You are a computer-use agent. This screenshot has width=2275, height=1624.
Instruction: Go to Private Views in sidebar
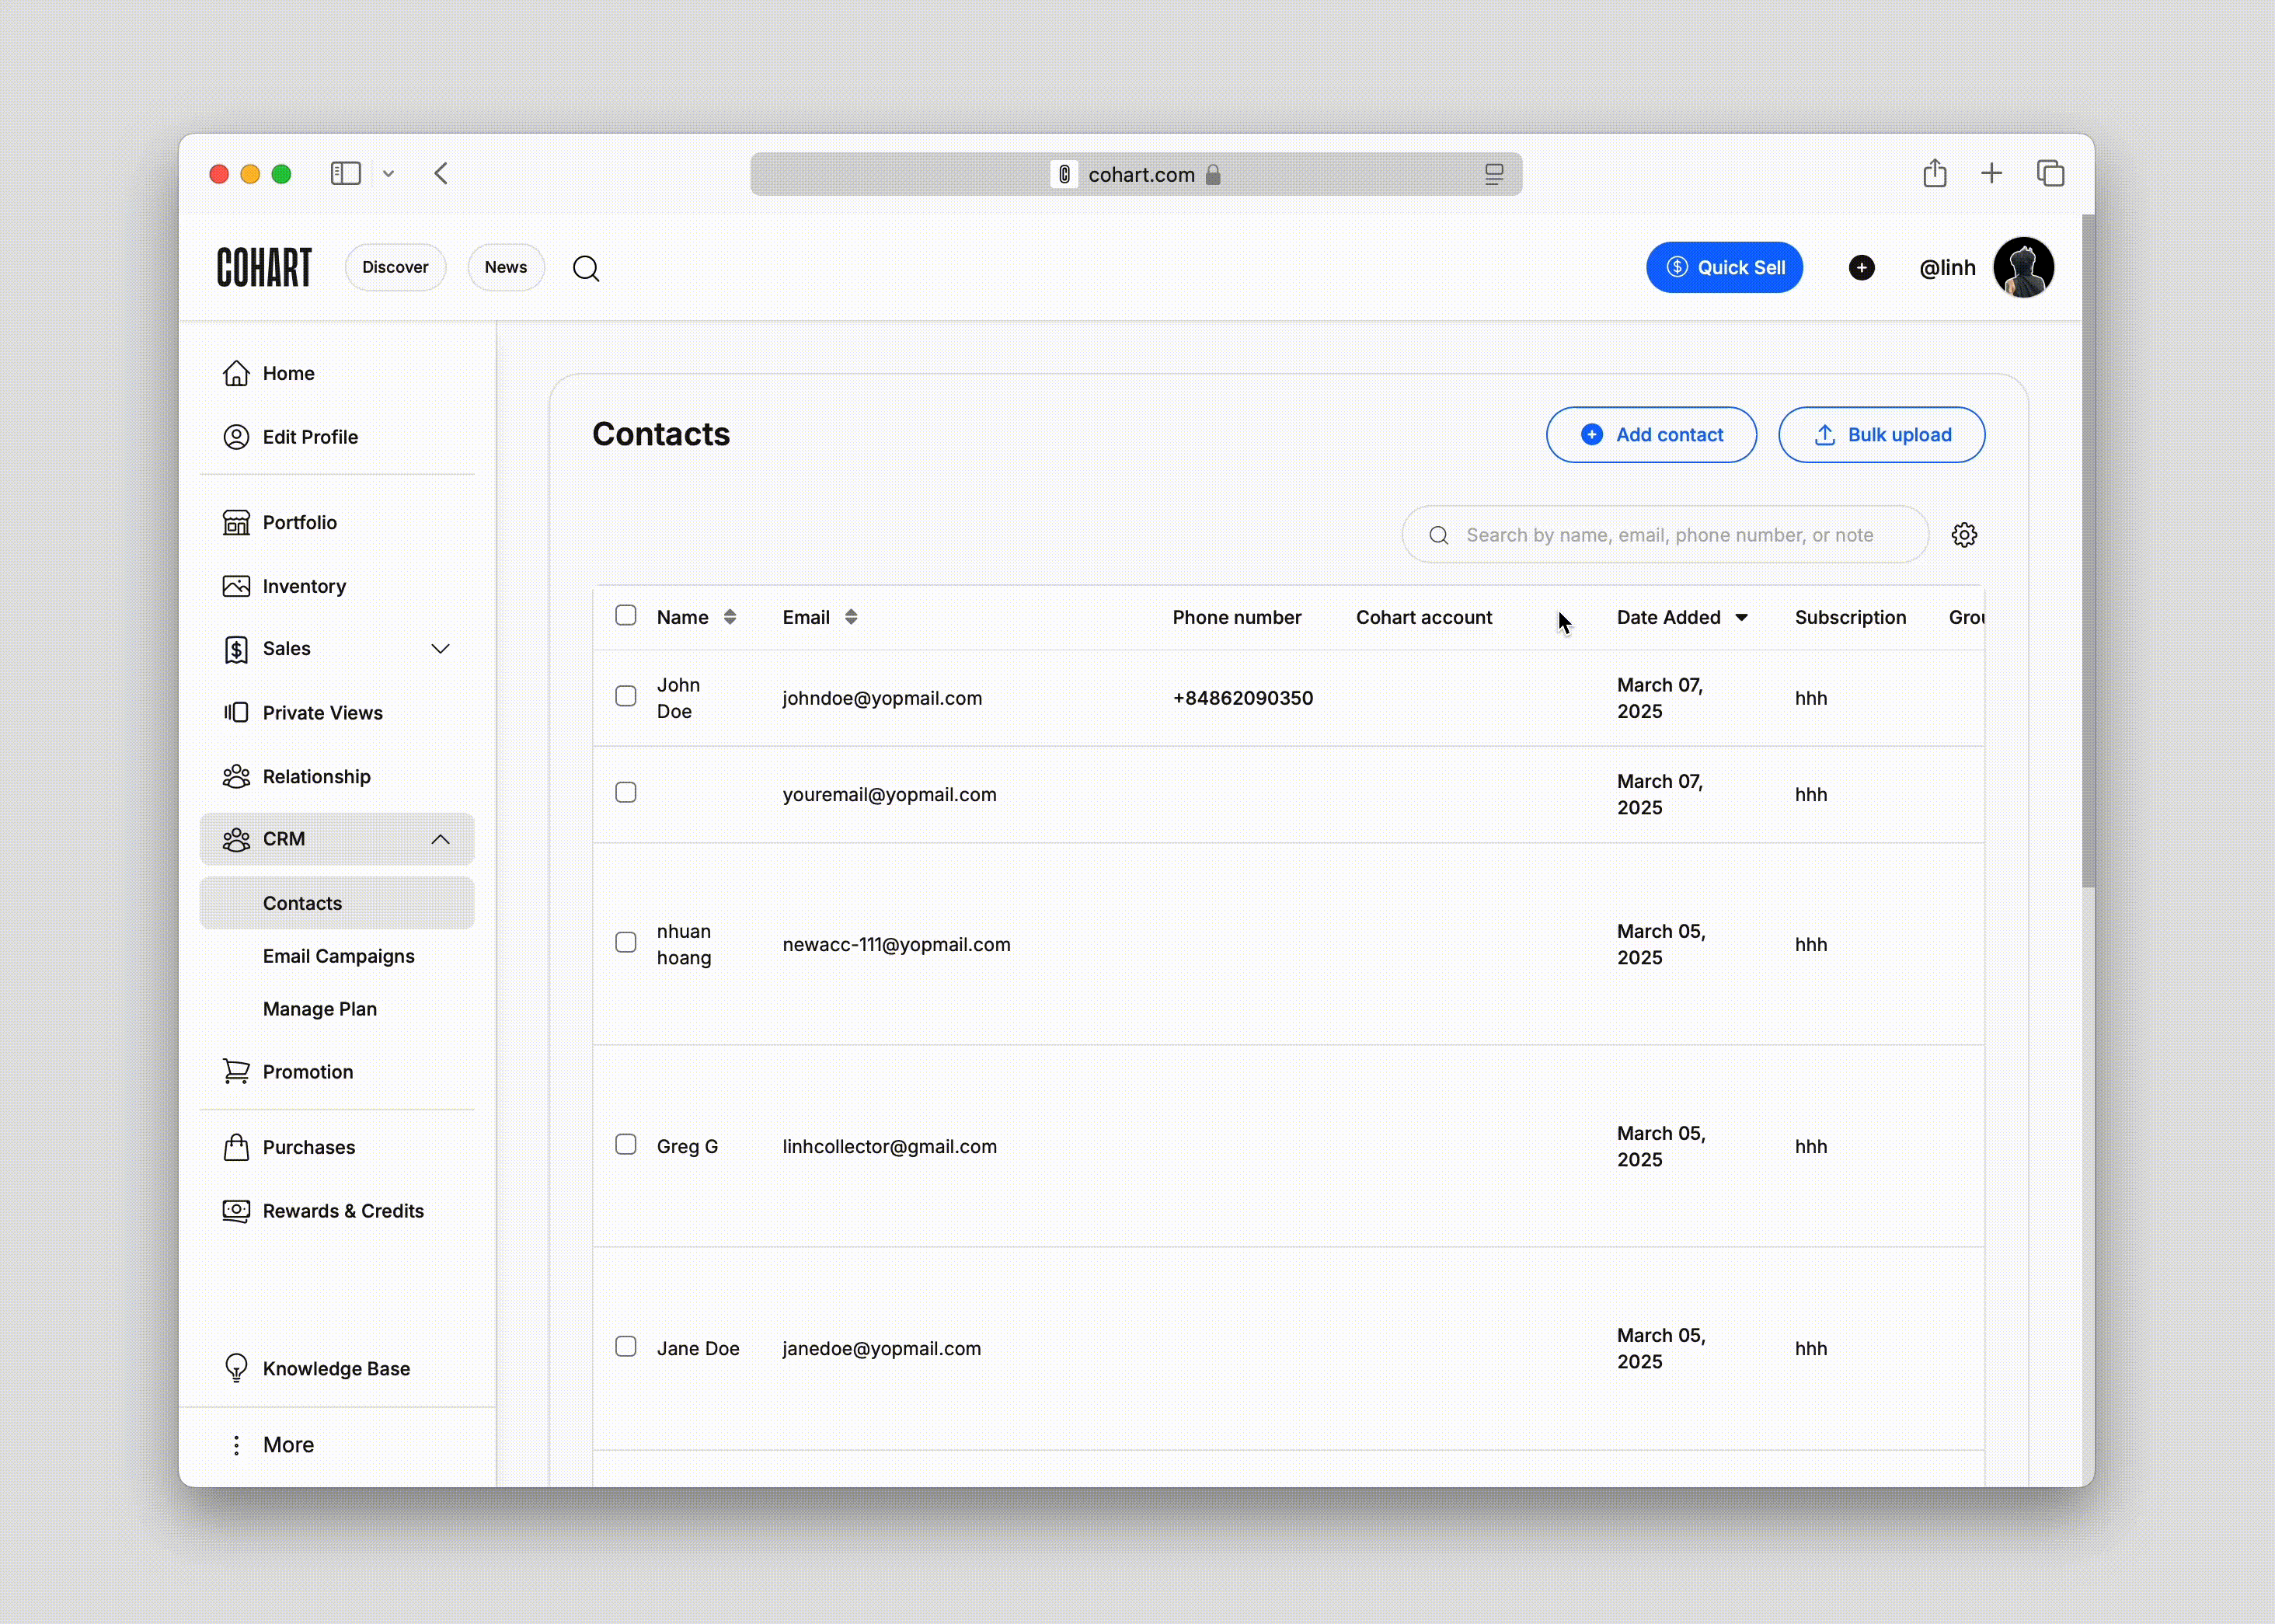pos(322,713)
